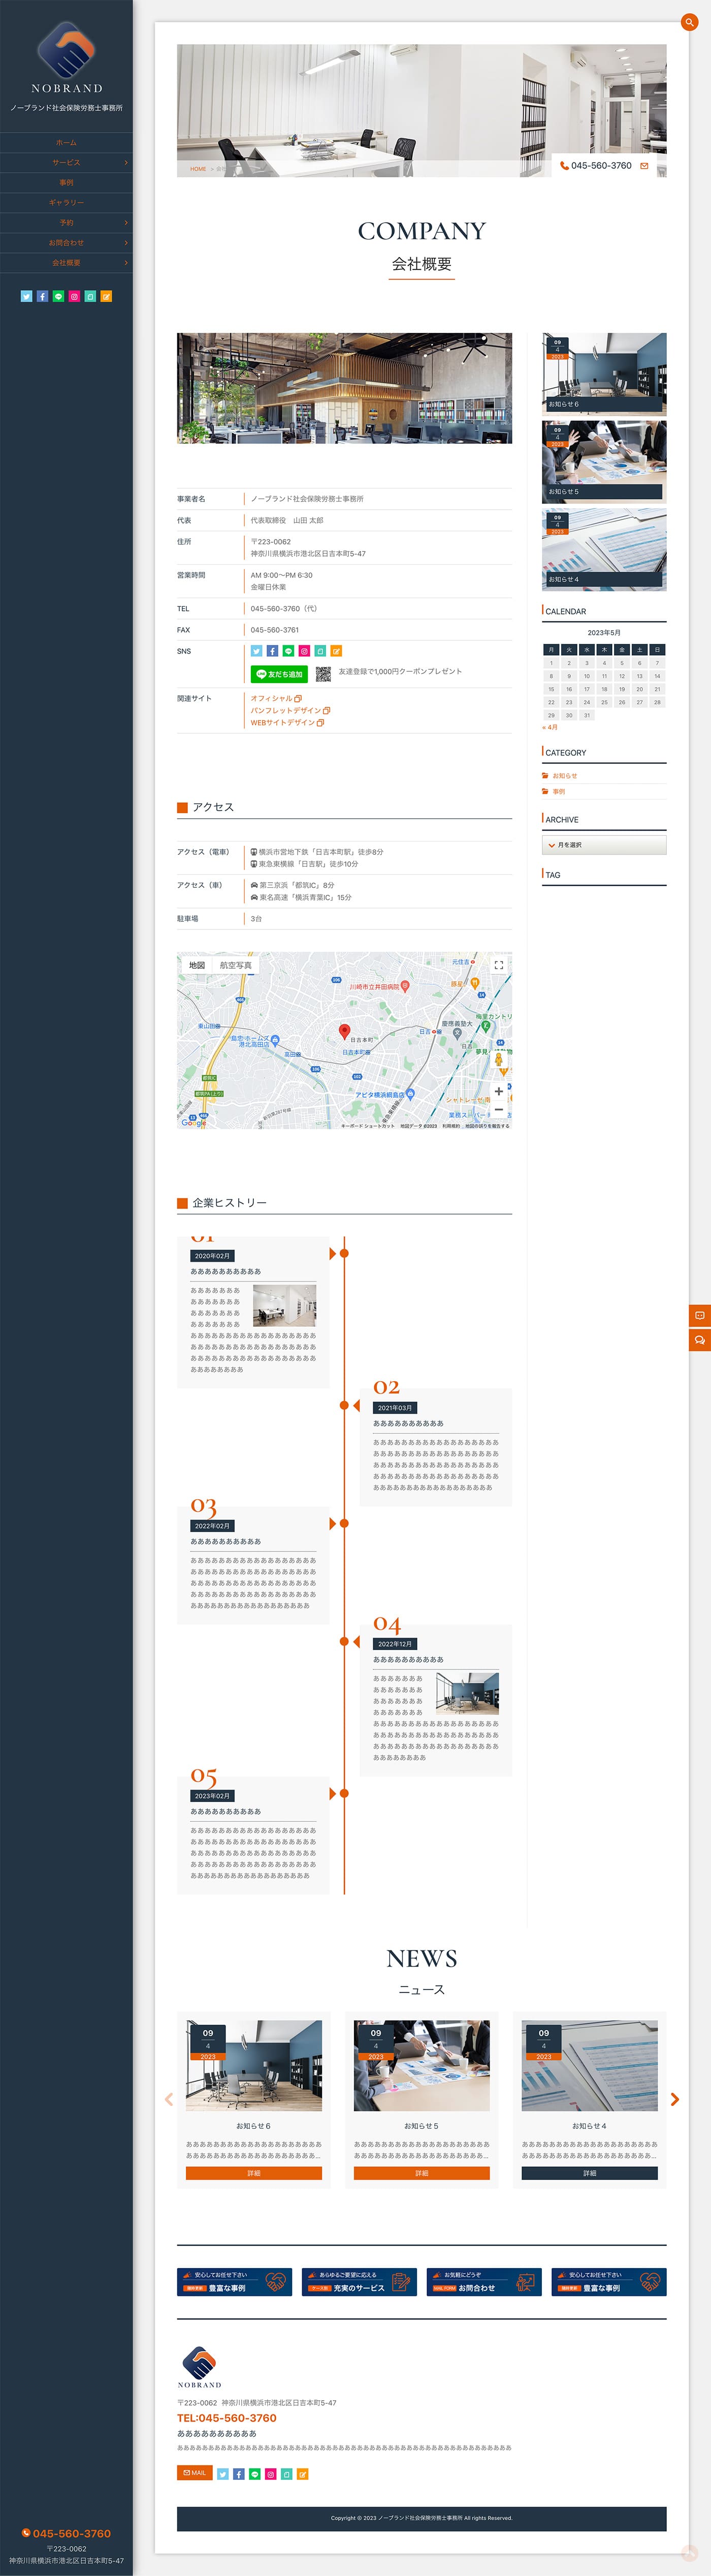711x2576 pixels.
Task: Click the QR code in SNS row
Action: [x=323, y=674]
